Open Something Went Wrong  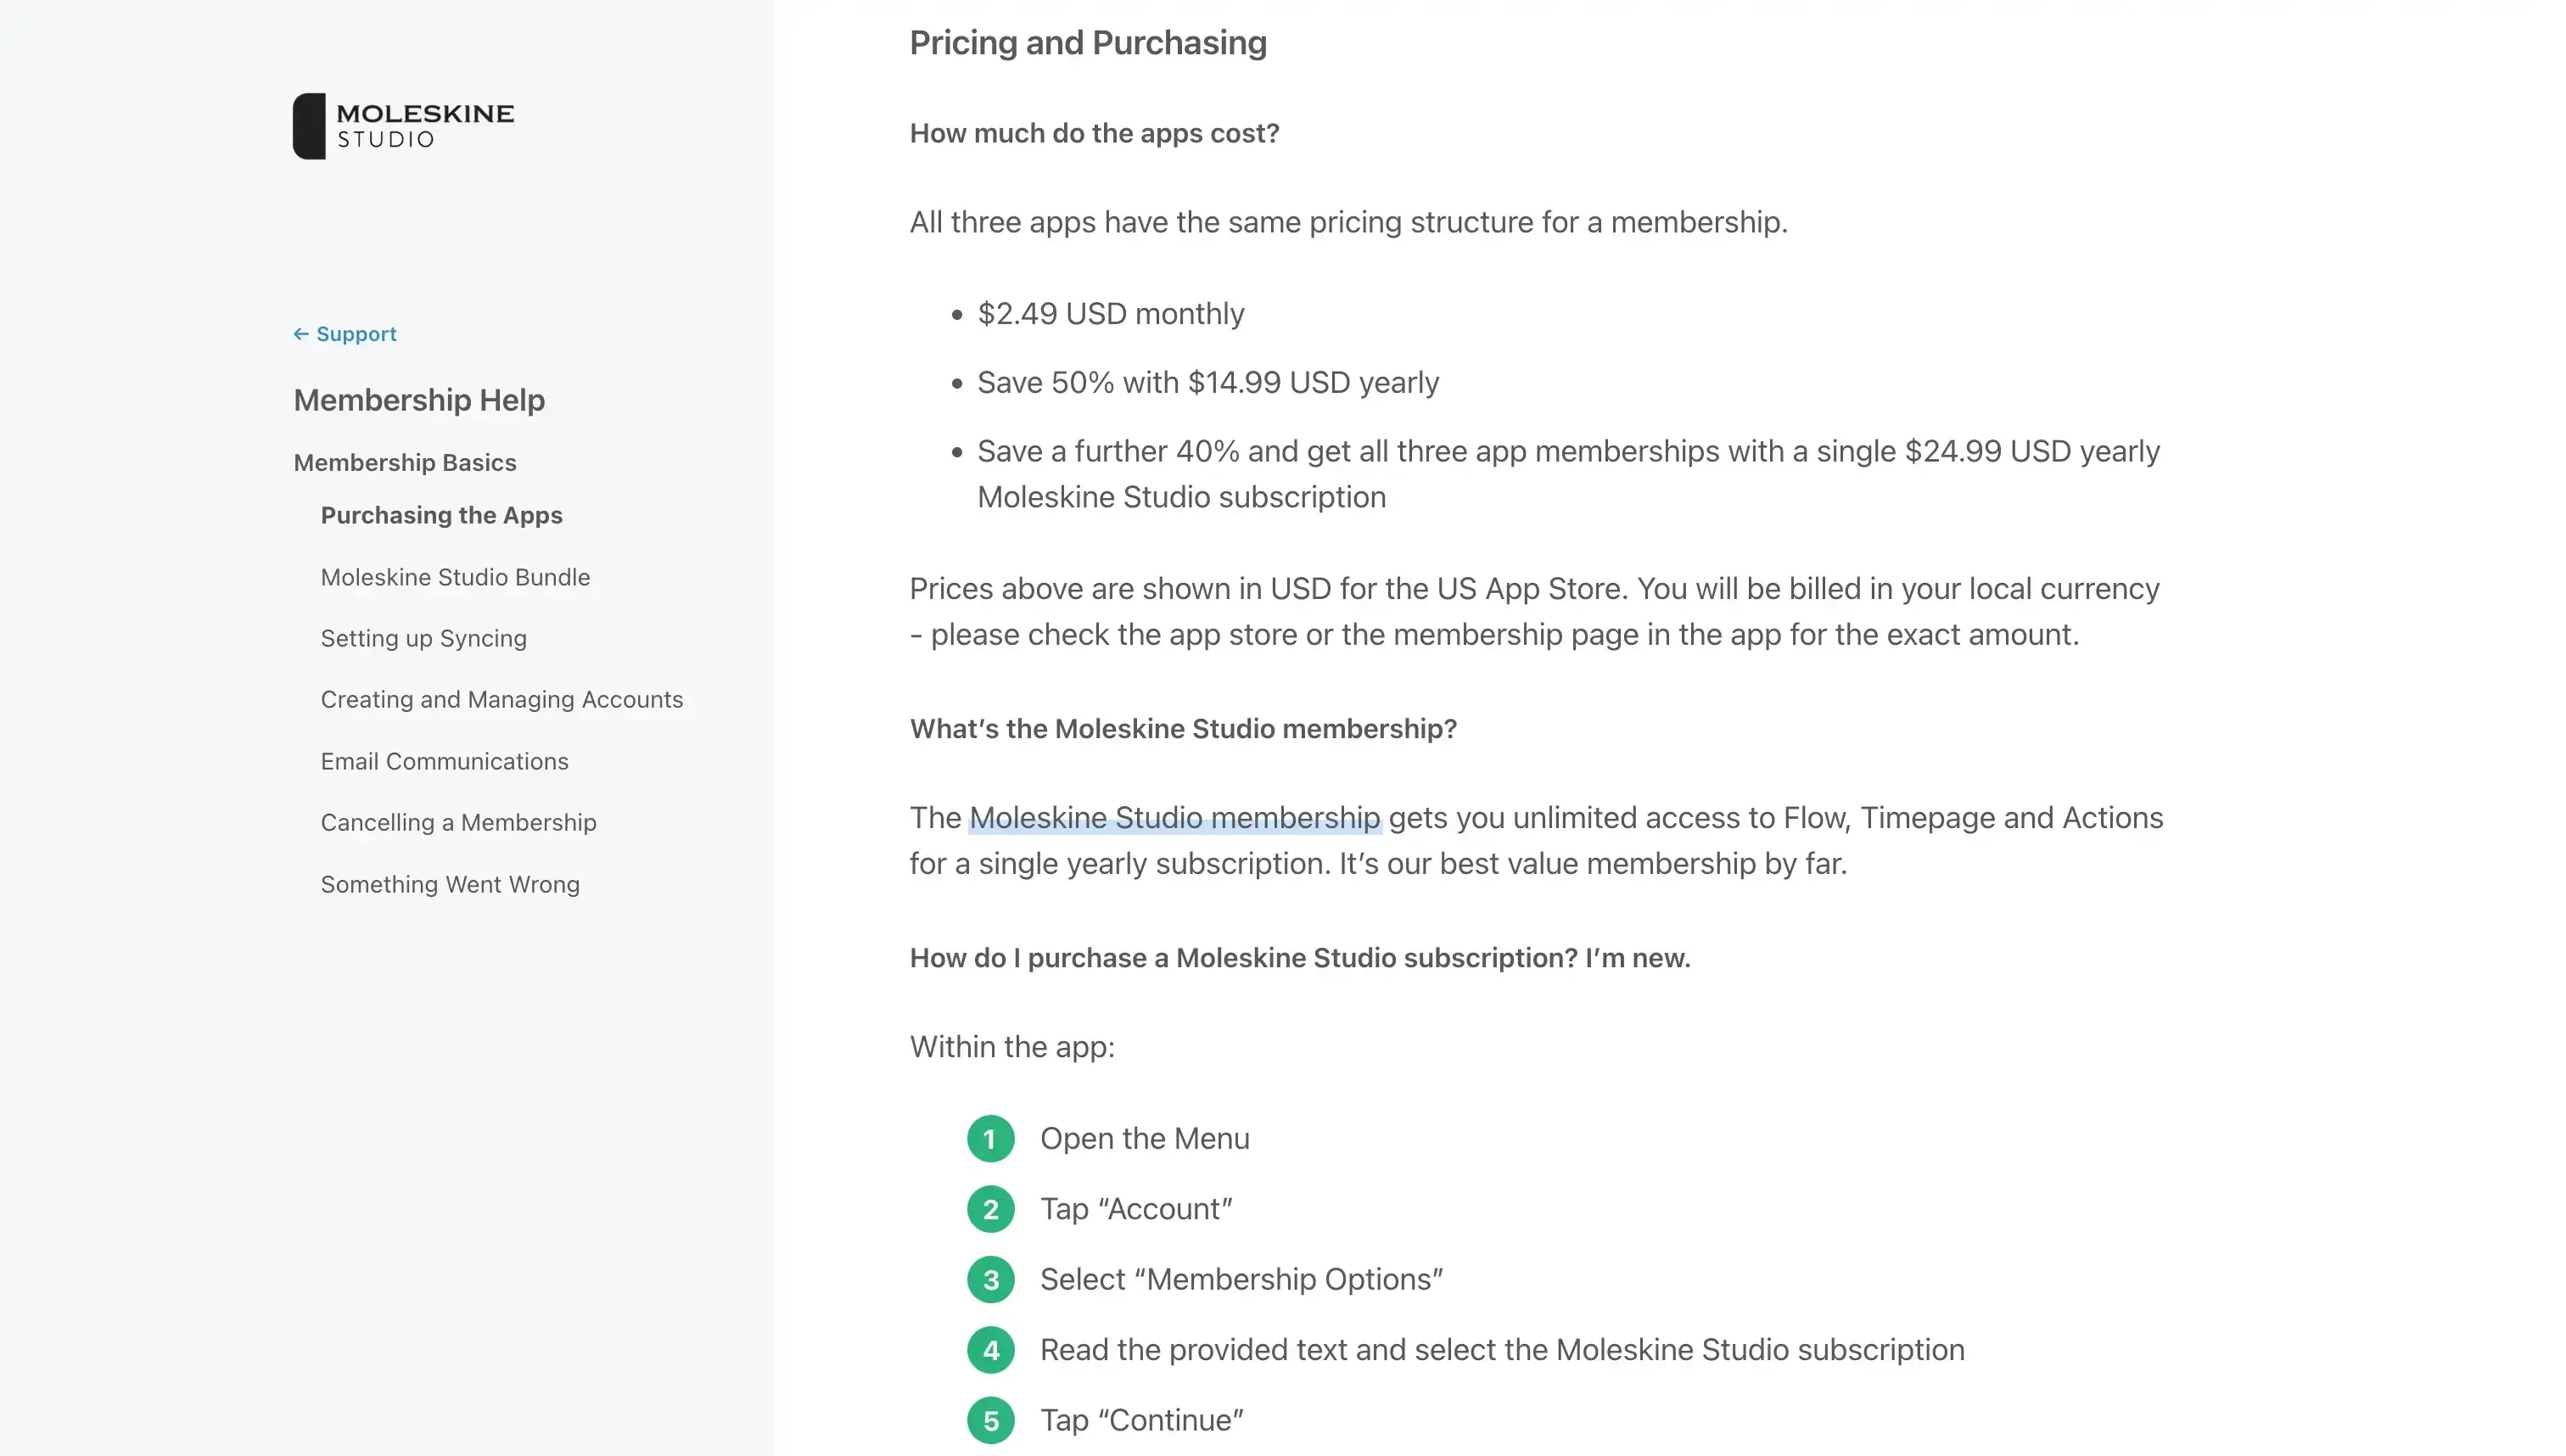coord(450,884)
